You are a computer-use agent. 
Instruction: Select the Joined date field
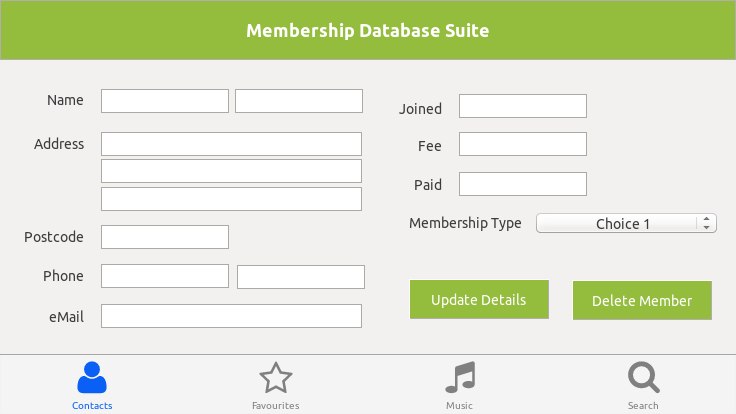click(x=523, y=106)
